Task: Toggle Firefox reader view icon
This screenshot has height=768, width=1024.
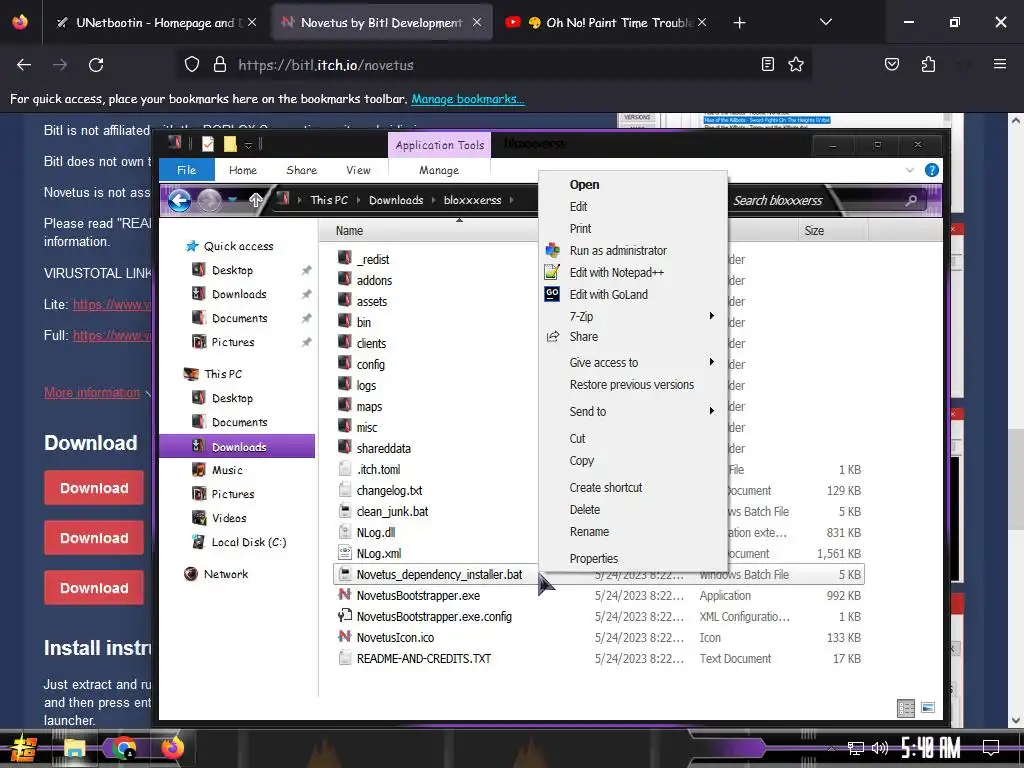Action: tap(768, 64)
